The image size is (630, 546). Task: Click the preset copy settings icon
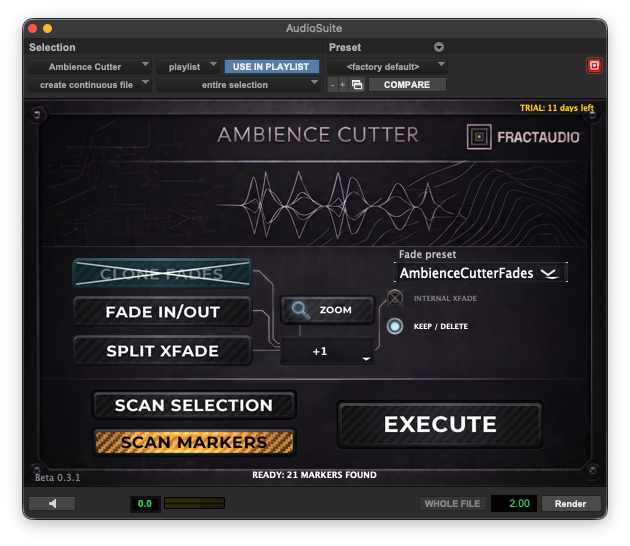(x=357, y=85)
